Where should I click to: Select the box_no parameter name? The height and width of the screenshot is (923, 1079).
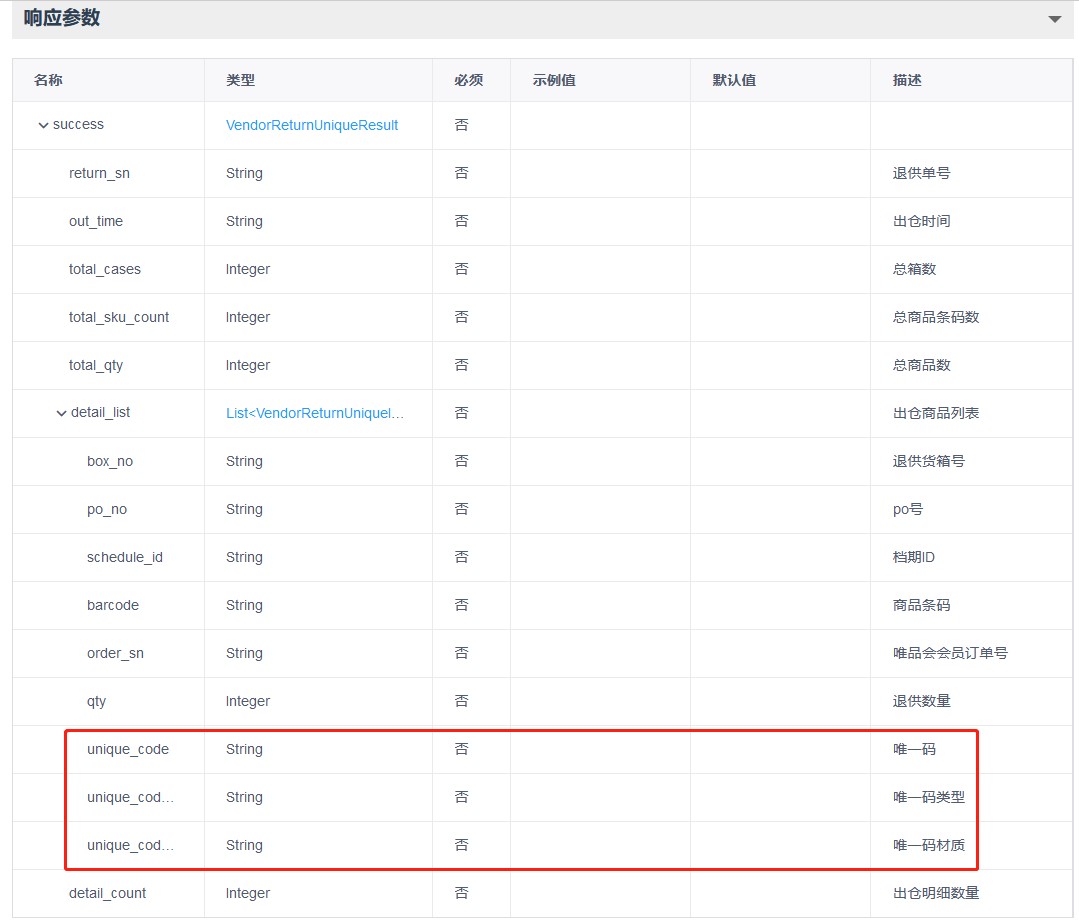tap(110, 461)
